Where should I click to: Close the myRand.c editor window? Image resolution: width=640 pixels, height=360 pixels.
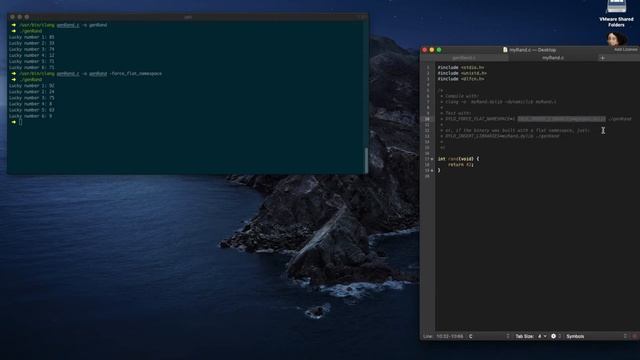tap(424, 50)
